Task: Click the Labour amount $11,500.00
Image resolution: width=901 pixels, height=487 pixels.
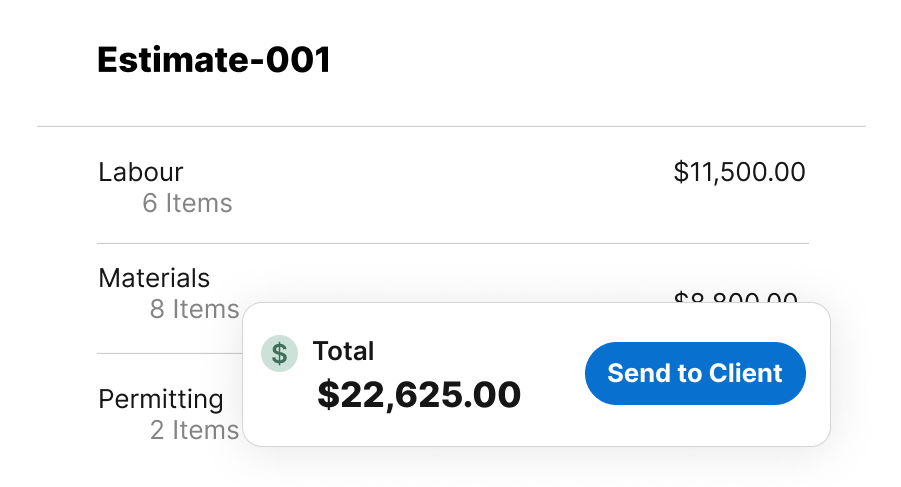Action: [739, 172]
